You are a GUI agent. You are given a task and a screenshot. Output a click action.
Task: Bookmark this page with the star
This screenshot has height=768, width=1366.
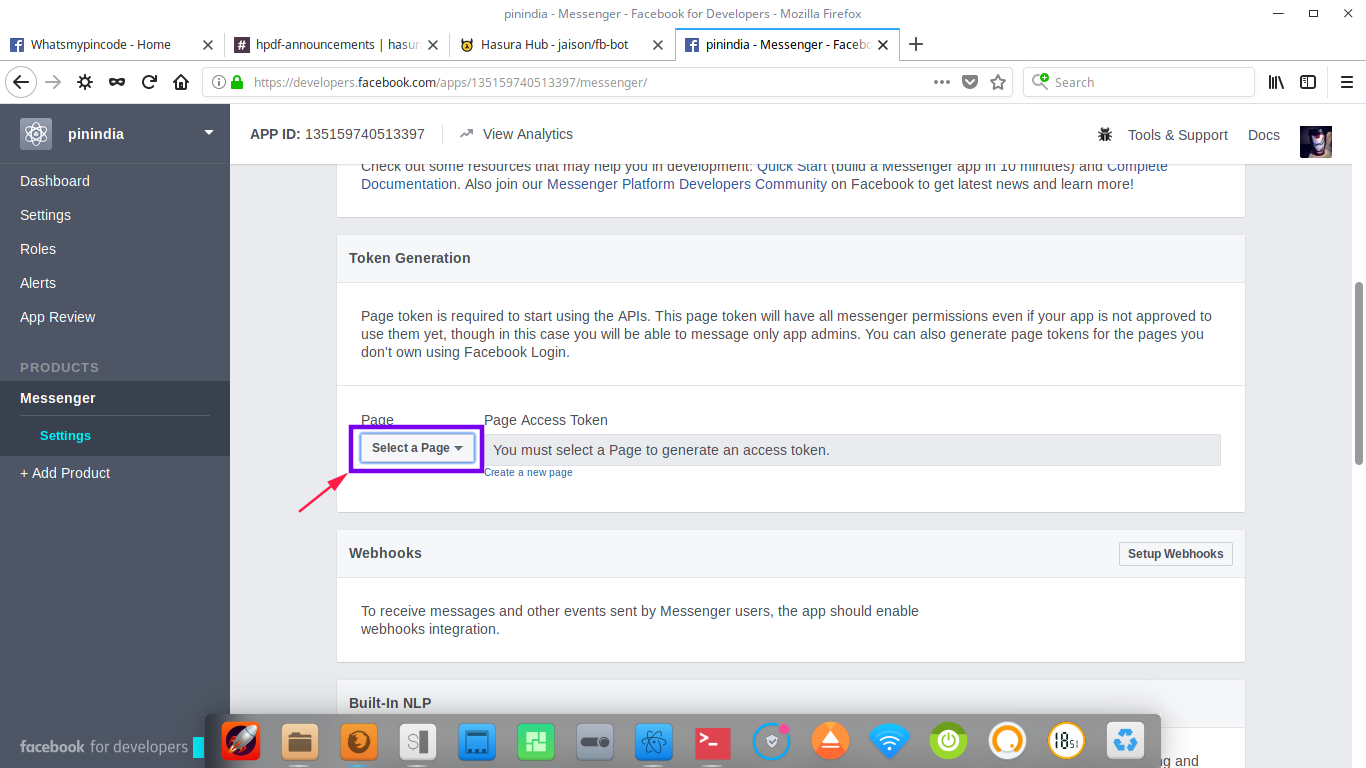998,82
